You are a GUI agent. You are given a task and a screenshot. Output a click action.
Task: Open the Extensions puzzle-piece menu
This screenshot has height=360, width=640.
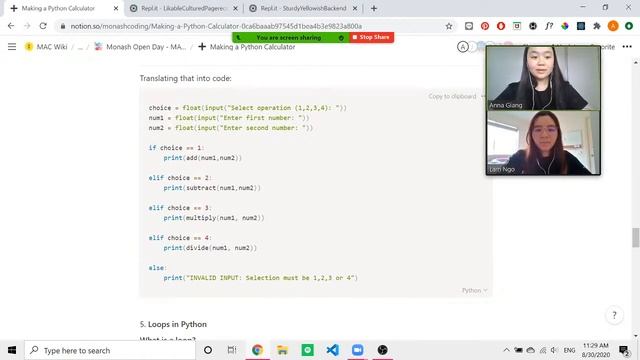click(x=596, y=26)
